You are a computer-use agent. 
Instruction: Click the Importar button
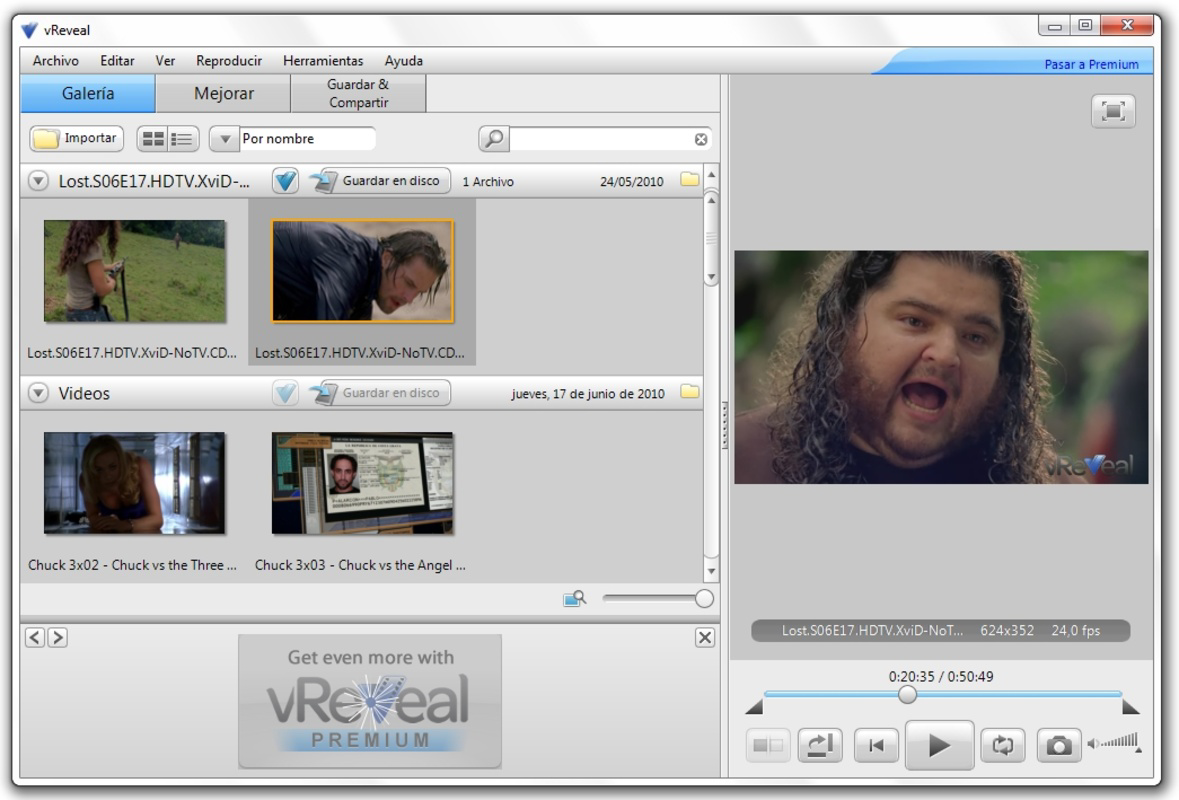point(77,138)
